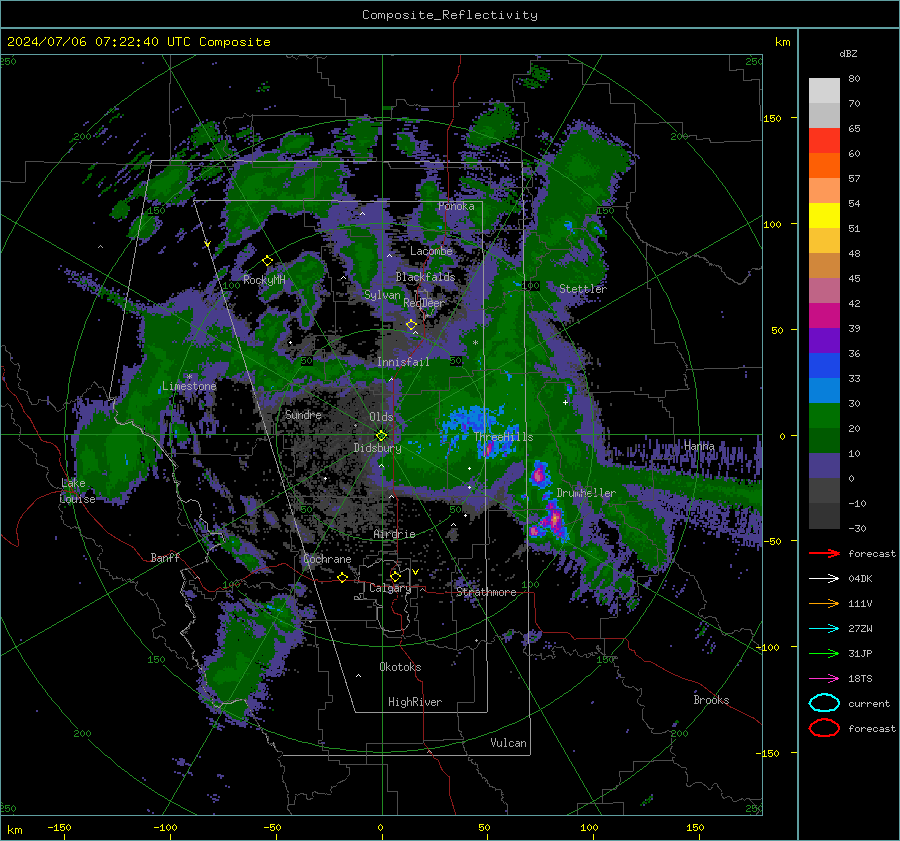Image resolution: width=900 pixels, height=841 pixels.
Task: Click the intense storm cell west of Drumheller
Action: pos(538,474)
